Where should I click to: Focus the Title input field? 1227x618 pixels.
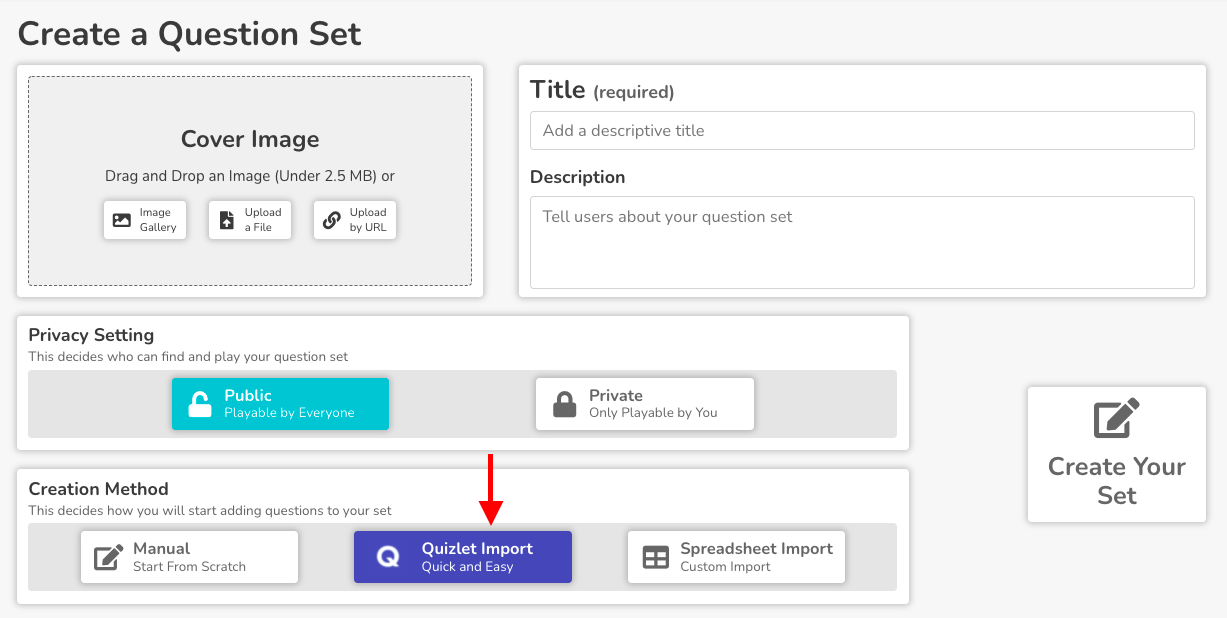coord(862,131)
